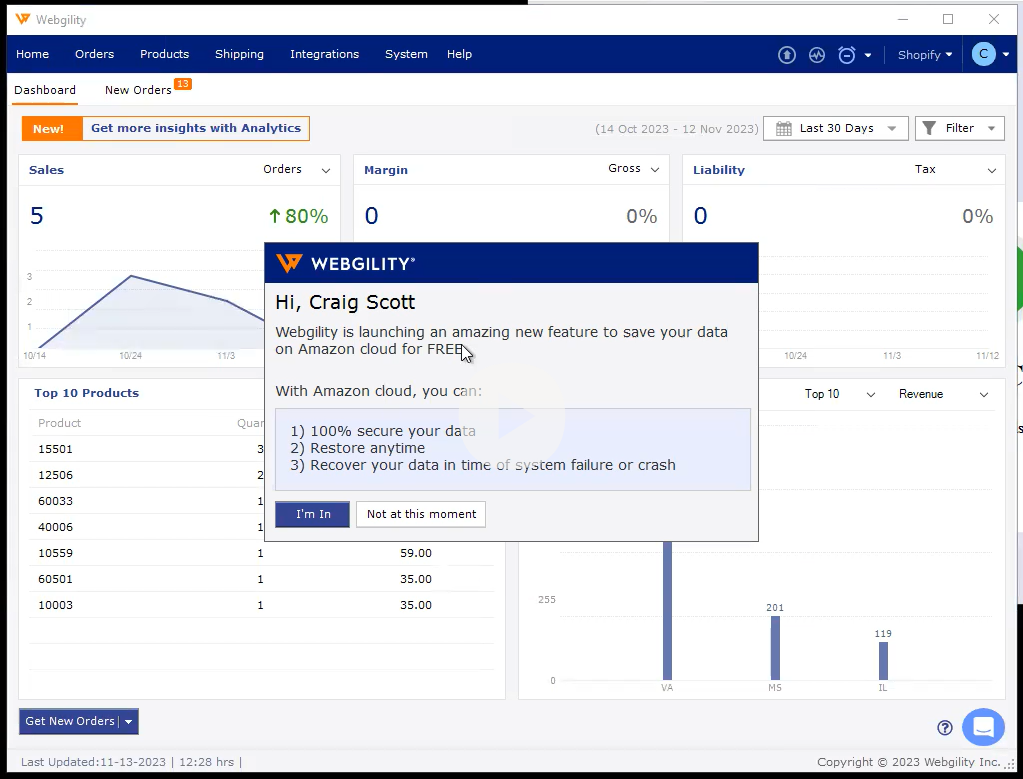Select product row 60501
The image size is (1023, 779).
tap(261, 579)
